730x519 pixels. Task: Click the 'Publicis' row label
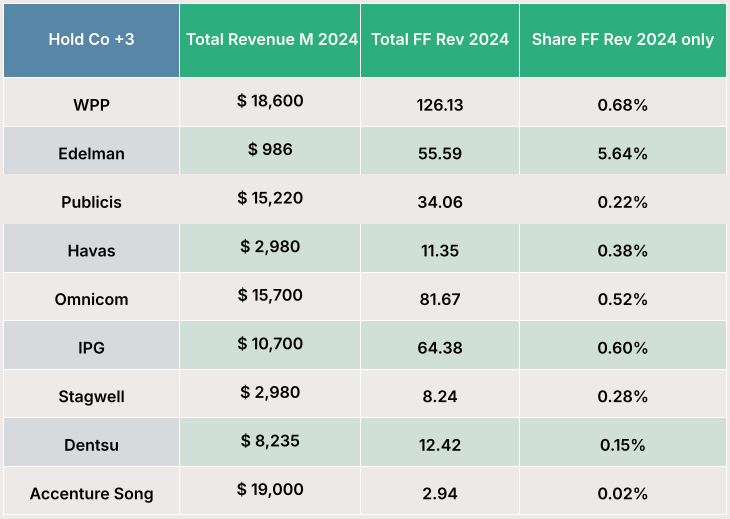coord(91,200)
